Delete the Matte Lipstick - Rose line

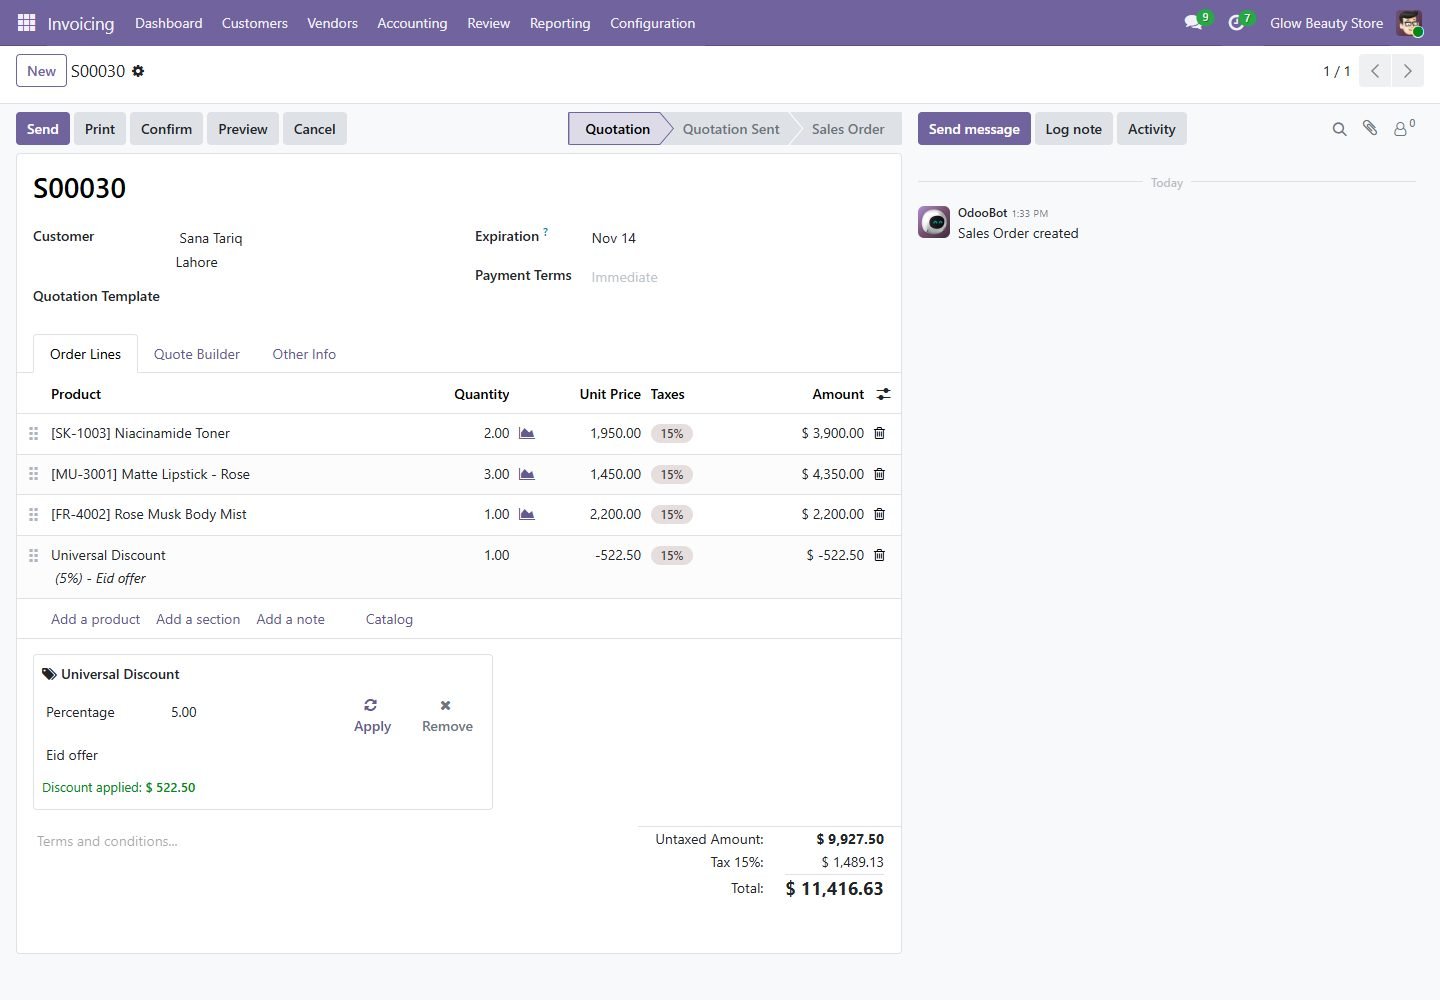879,474
